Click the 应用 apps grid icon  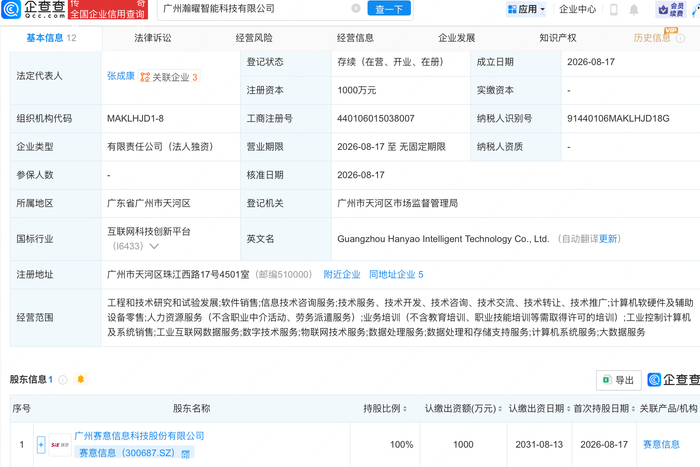coord(512,9)
